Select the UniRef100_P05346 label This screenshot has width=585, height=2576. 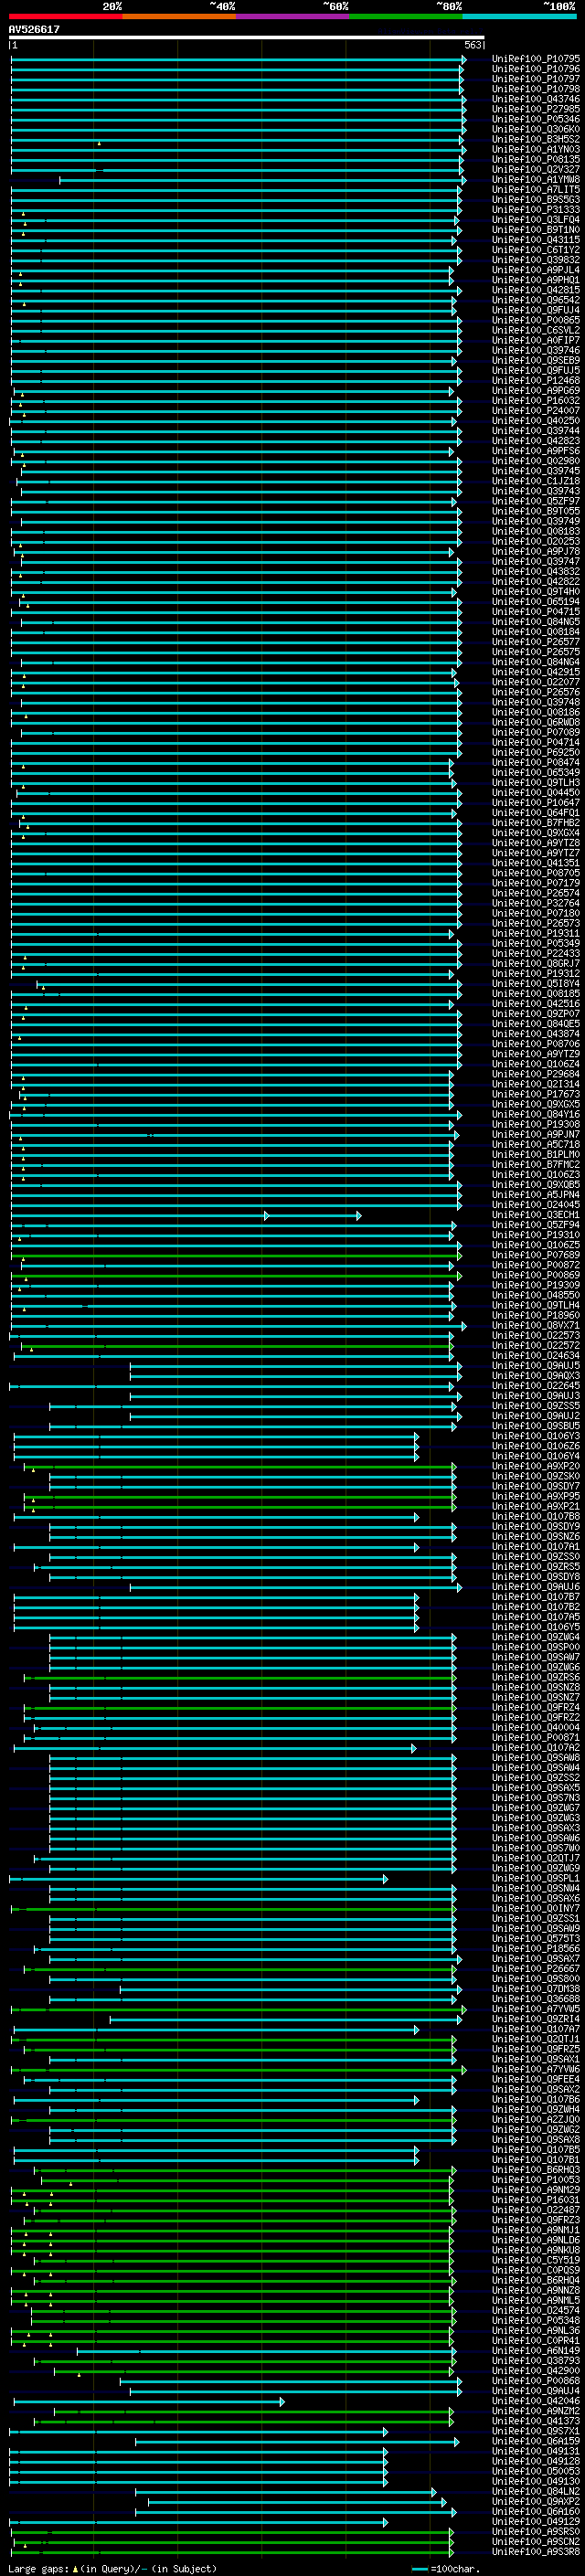(x=536, y=119)
